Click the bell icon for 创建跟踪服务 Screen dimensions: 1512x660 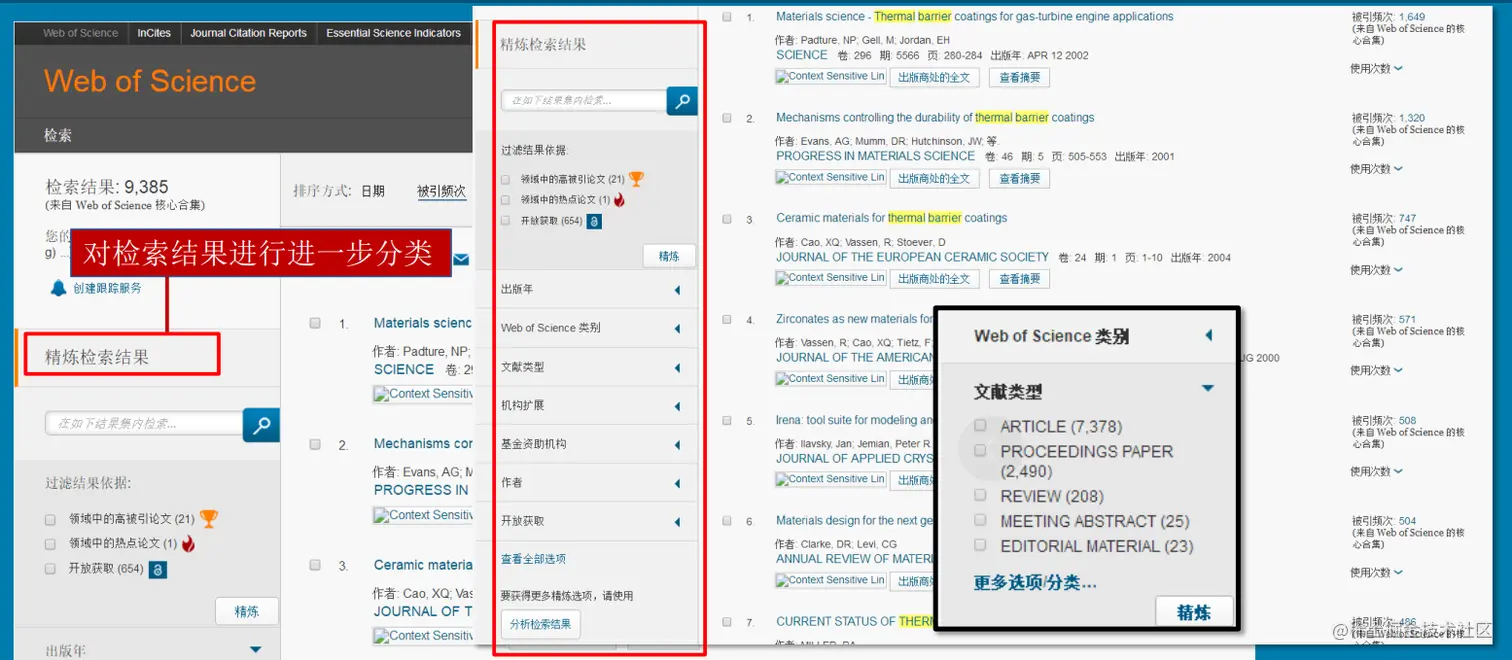(58, 288)
